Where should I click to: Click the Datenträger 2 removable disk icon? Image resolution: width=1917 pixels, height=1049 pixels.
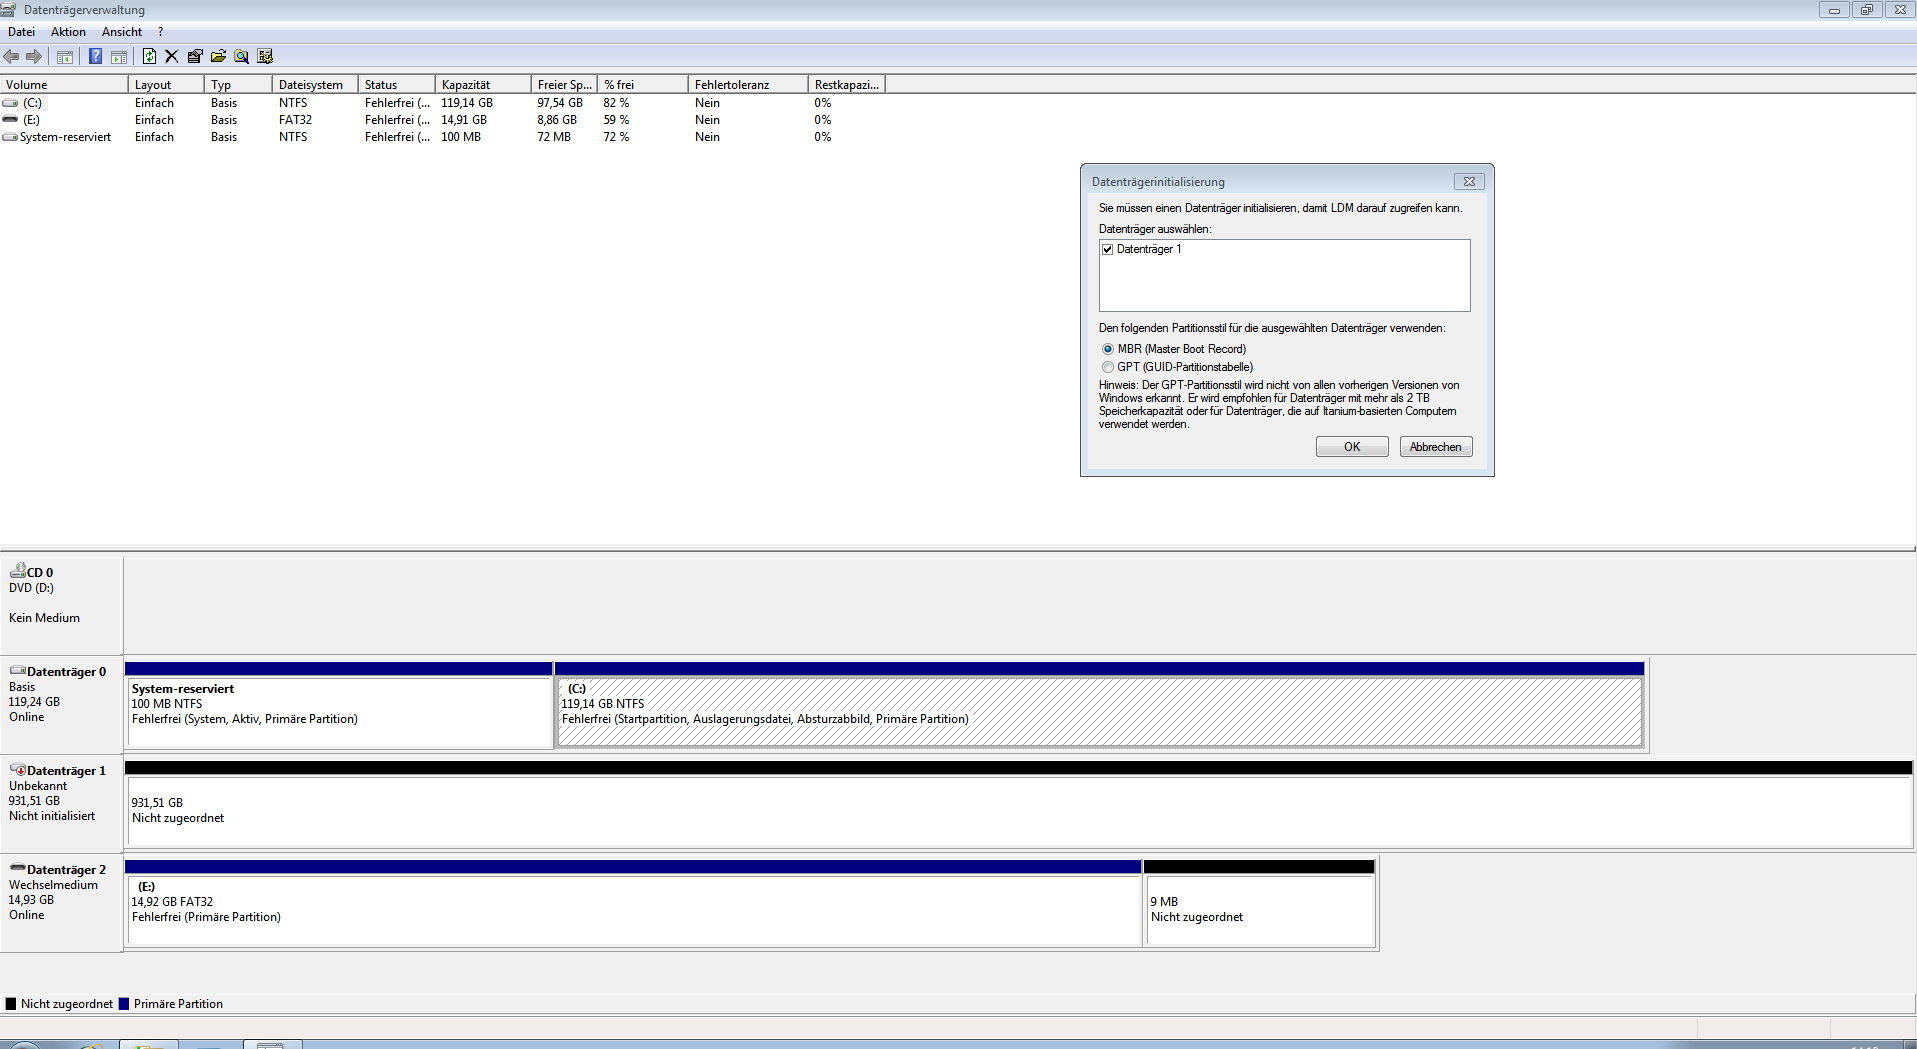[x=18, y=868]
